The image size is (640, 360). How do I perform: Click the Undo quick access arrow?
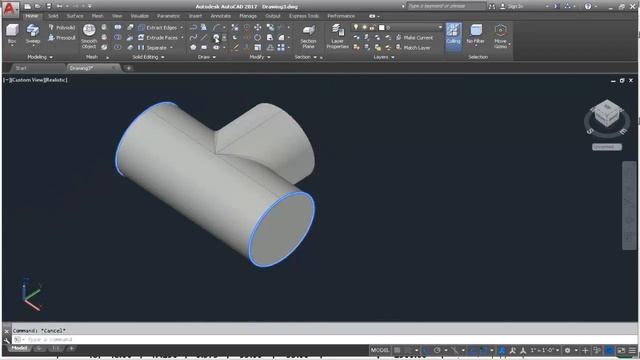point(60,7)
